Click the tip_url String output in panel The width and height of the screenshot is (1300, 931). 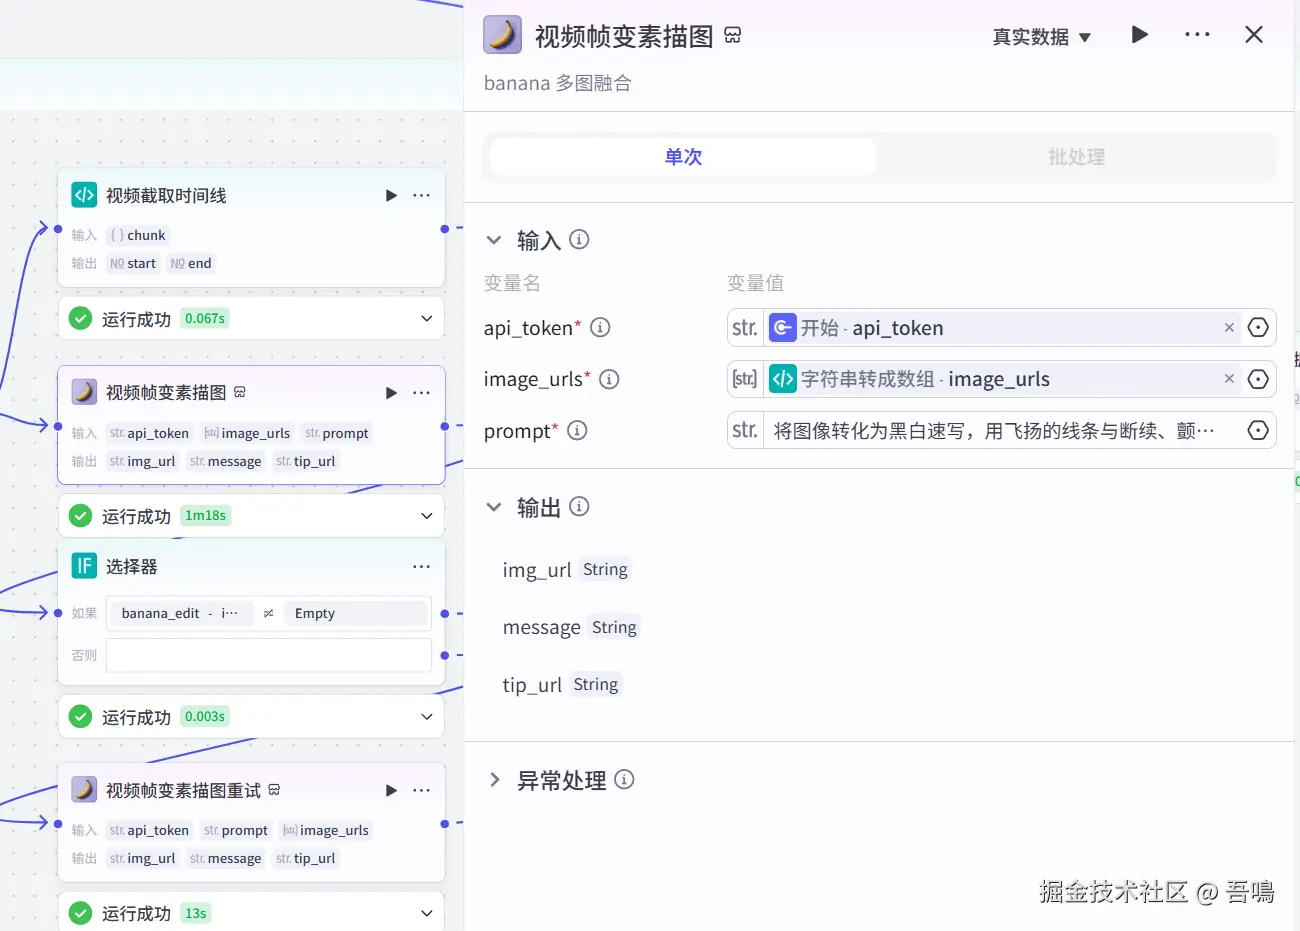(561, 685)
